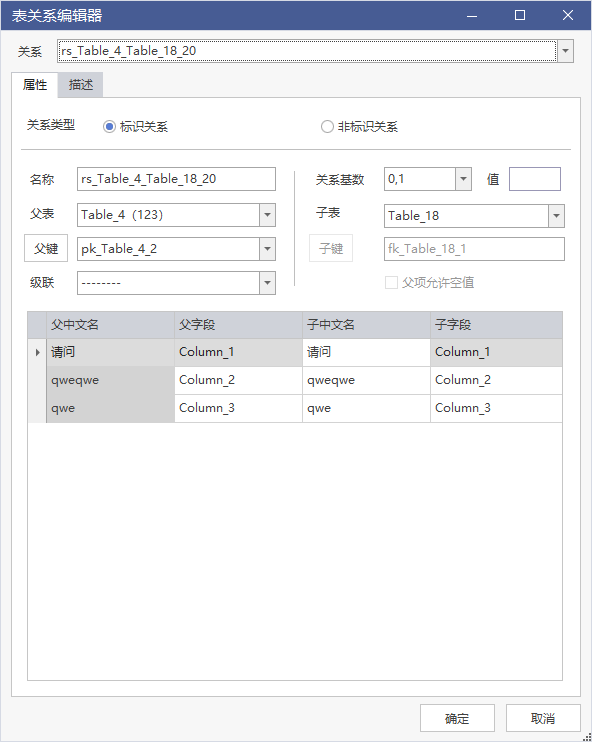Click the 子中文名 column header
Image resolution: width=592 pixels, height=742 pixels.
[x=366, y=325]
